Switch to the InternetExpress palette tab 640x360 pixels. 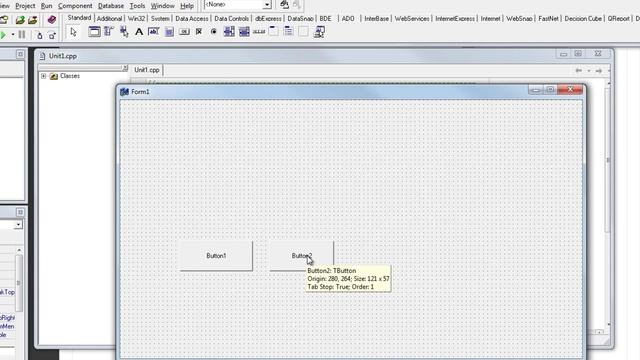click(x=455, y=19)
